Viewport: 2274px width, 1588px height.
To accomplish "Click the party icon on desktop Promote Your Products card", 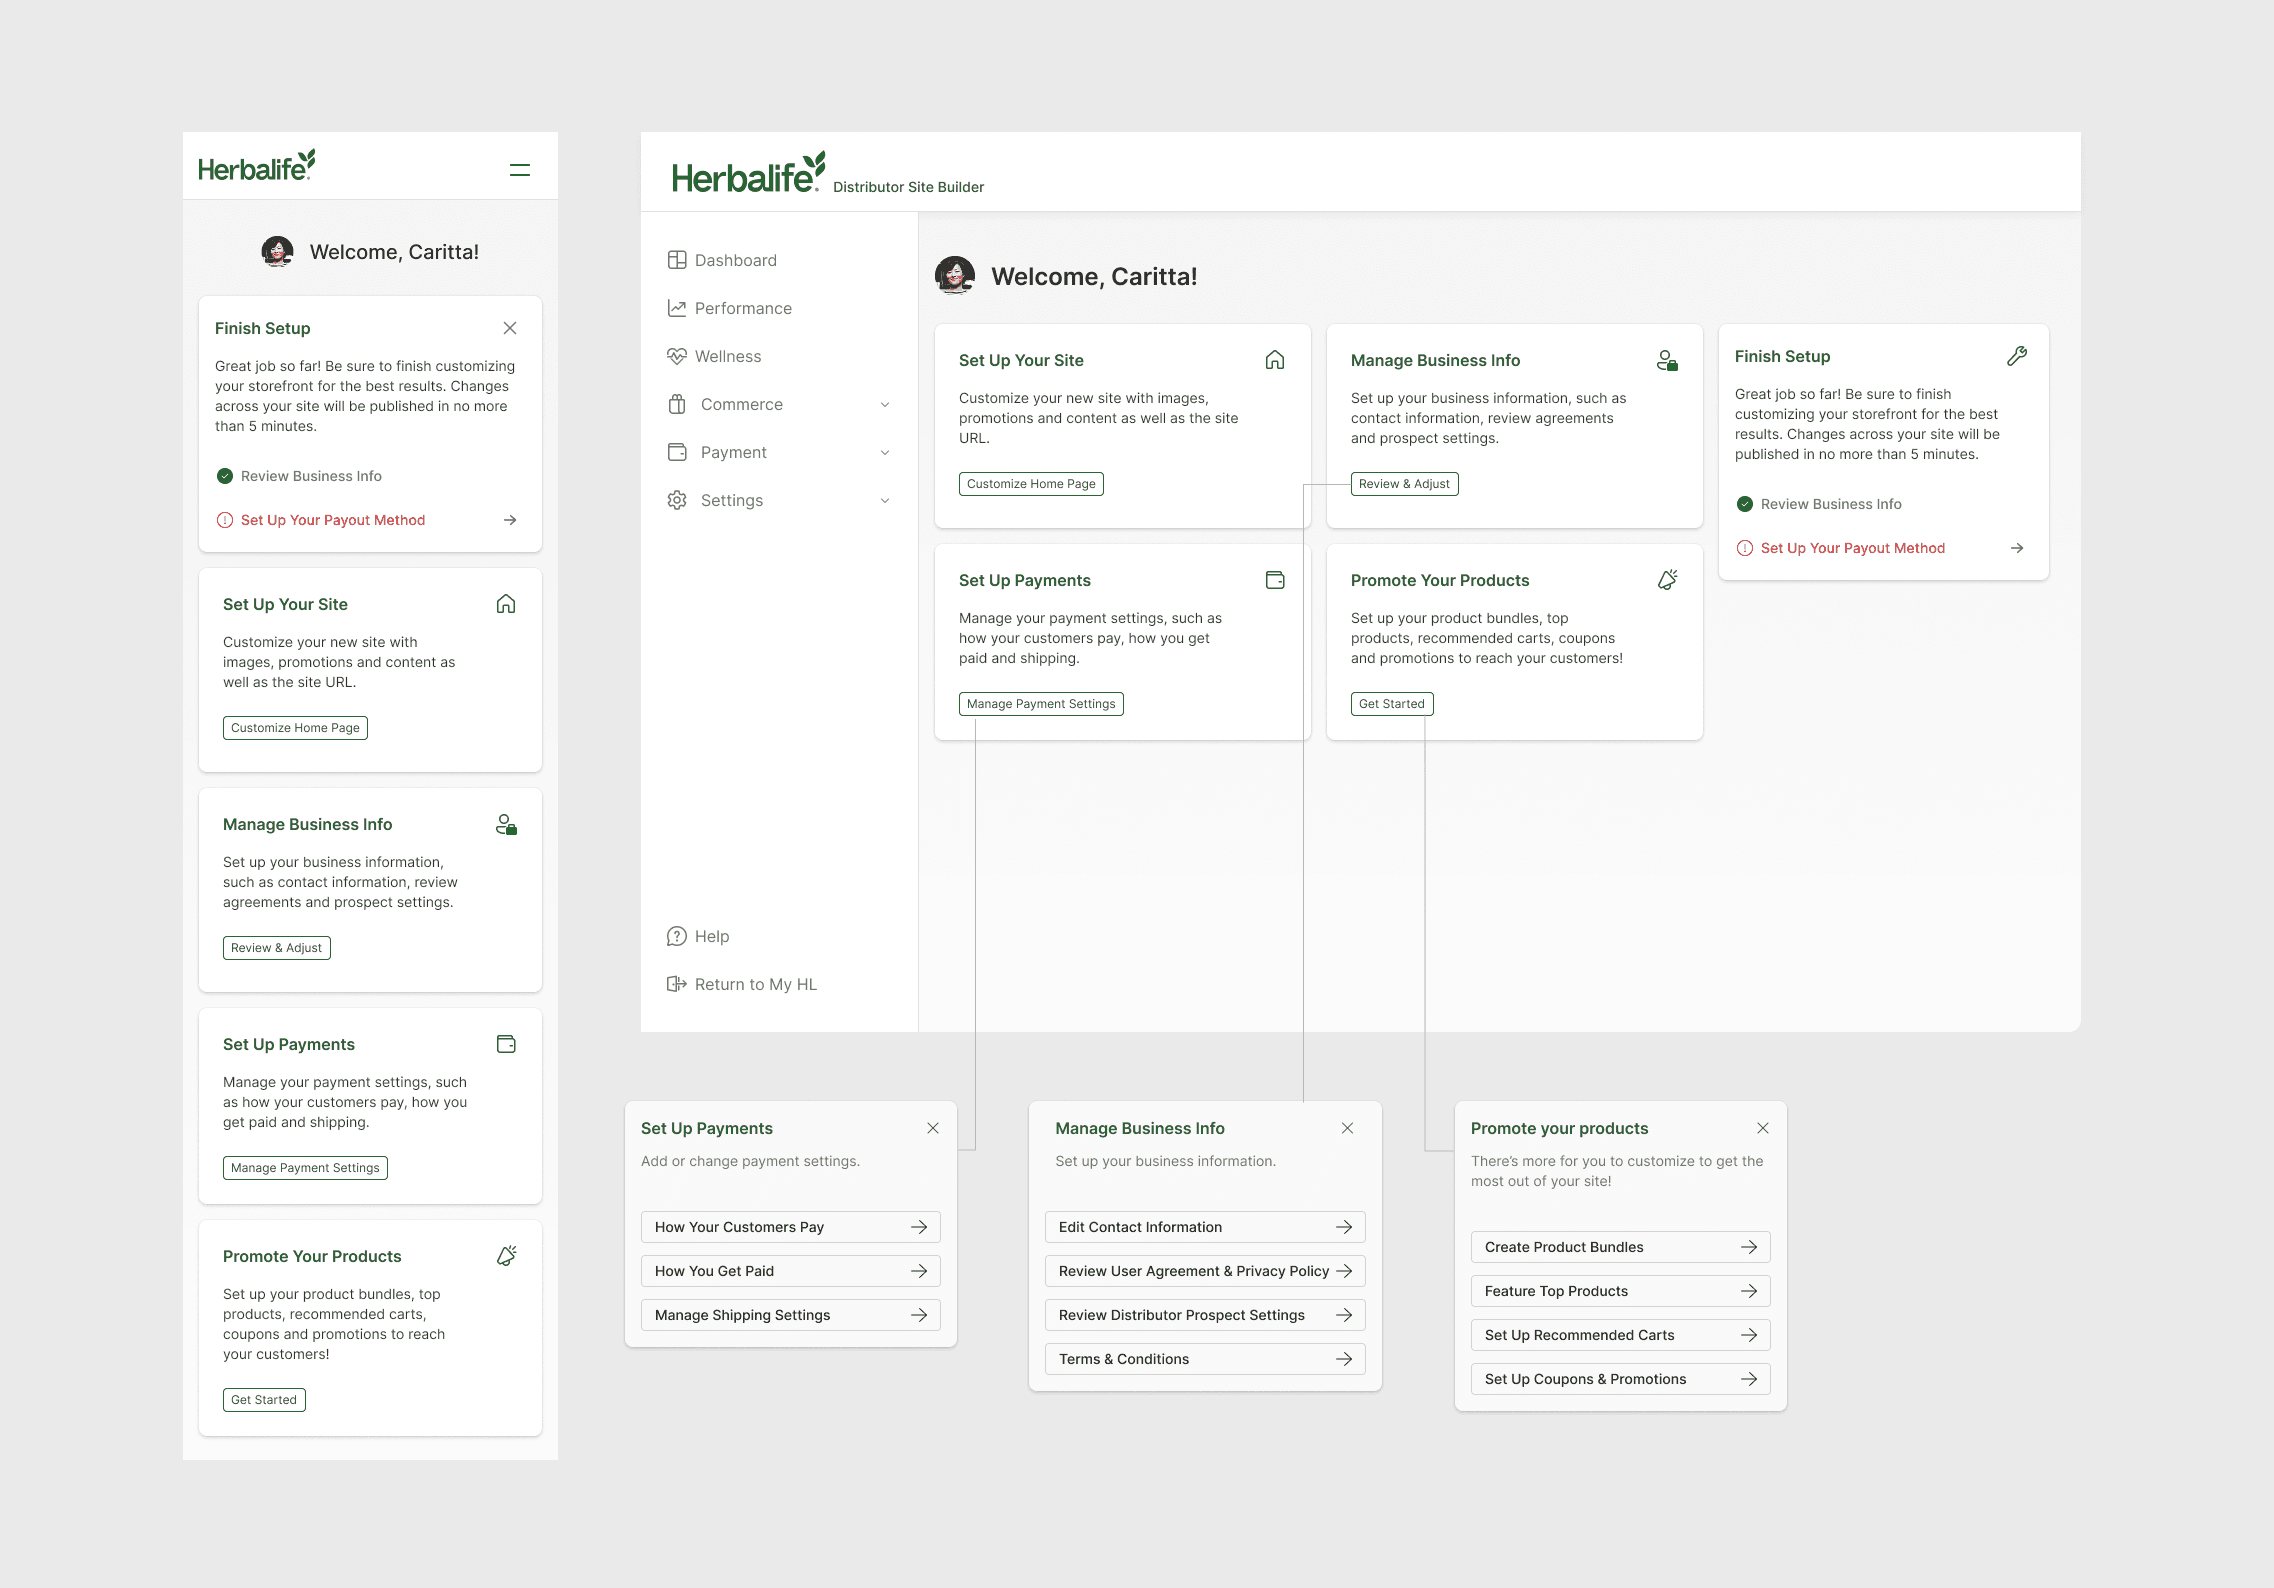I will [1667, 580].
